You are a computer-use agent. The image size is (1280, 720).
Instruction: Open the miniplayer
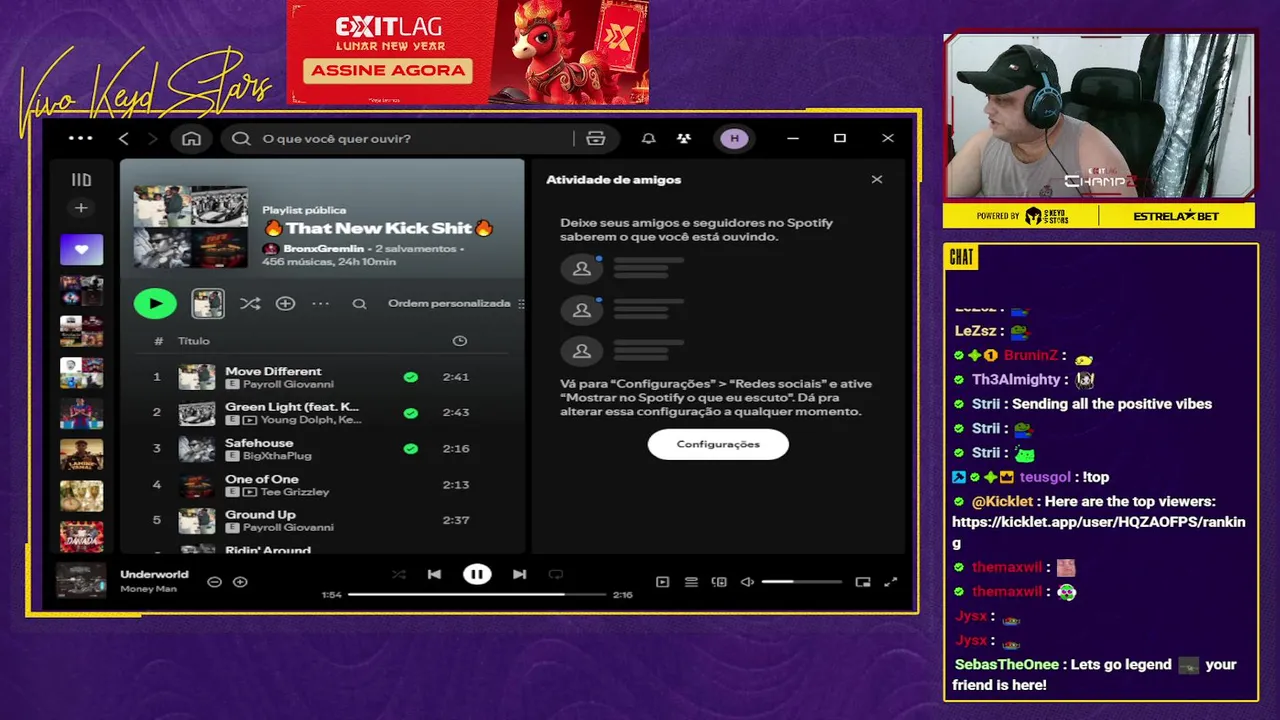[863, 581]
